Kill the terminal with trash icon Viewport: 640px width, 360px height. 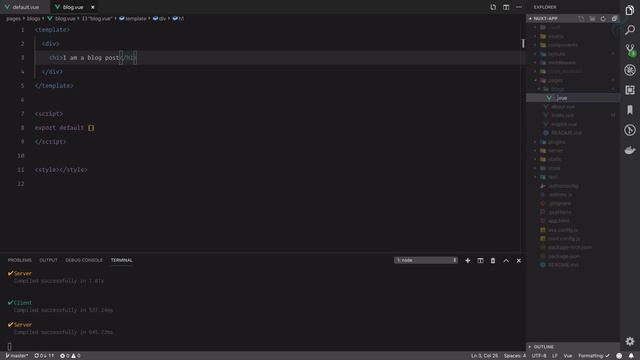(493, 260)
